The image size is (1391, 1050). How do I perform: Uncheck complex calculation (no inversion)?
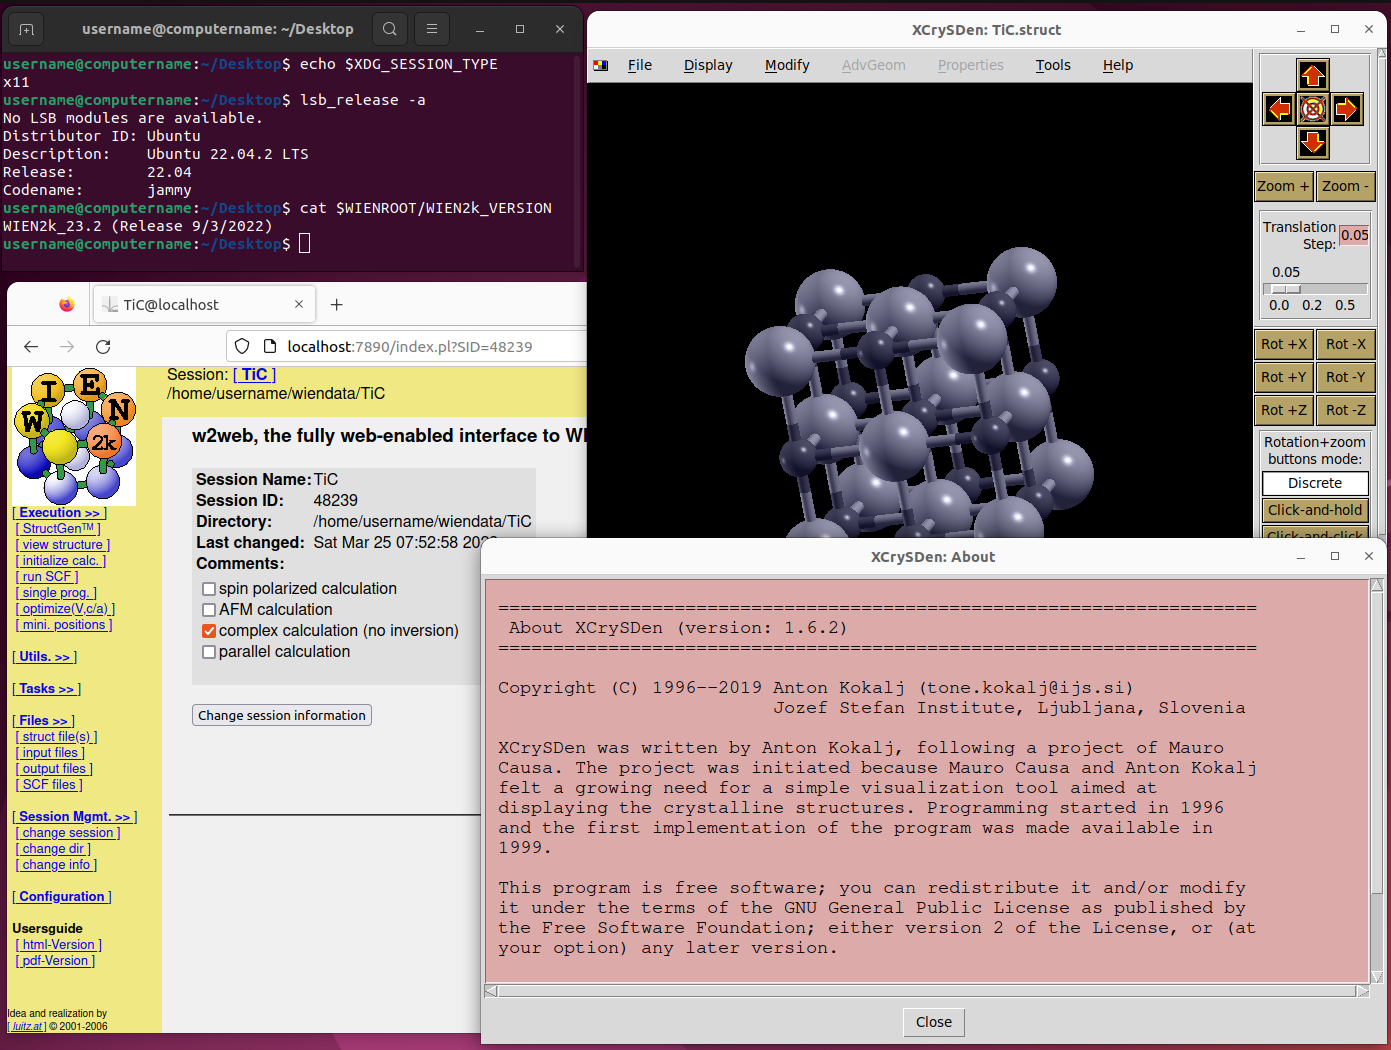[209, 631]
